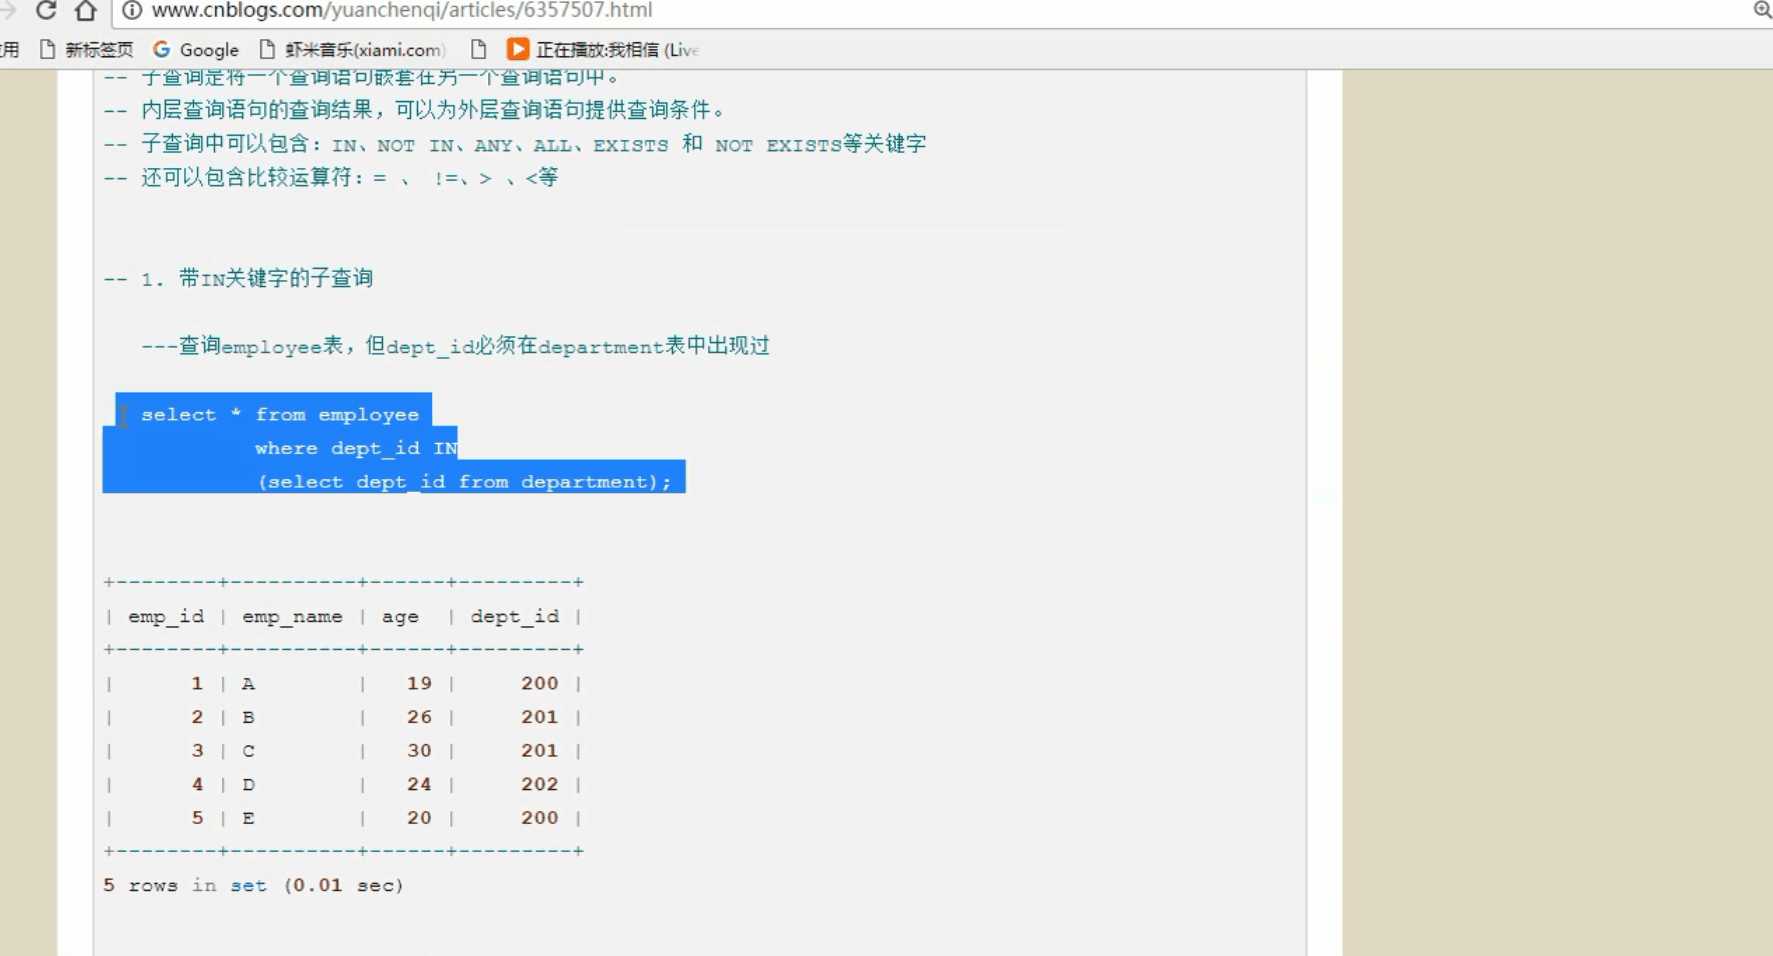The image size is (1773, 956).
Task: Open the Google bookmark
Action: pos(196,50)
